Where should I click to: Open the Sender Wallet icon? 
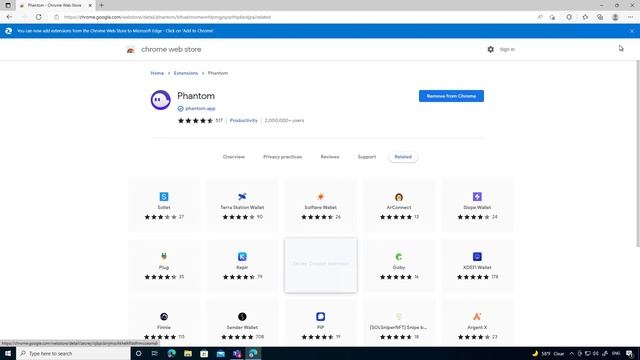click(x=242, y=316)
